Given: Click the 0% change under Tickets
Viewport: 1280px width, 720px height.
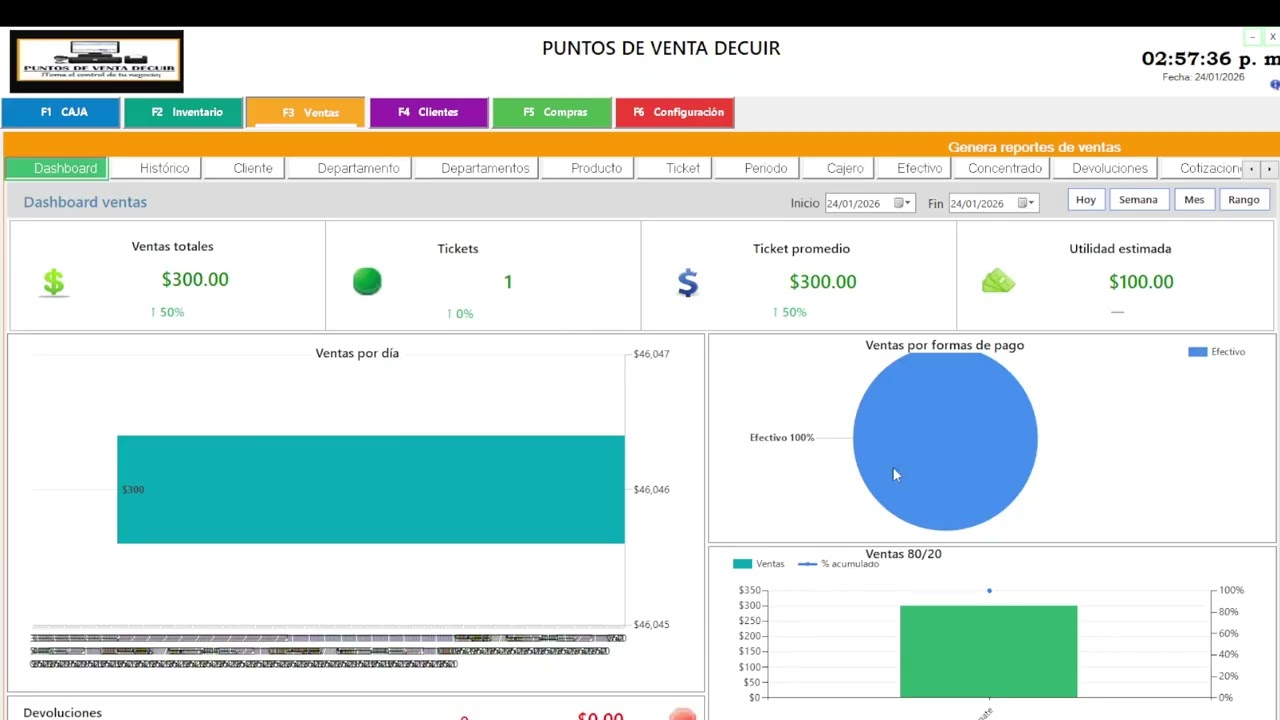Looking at the screenshot, I should point(460,314).
